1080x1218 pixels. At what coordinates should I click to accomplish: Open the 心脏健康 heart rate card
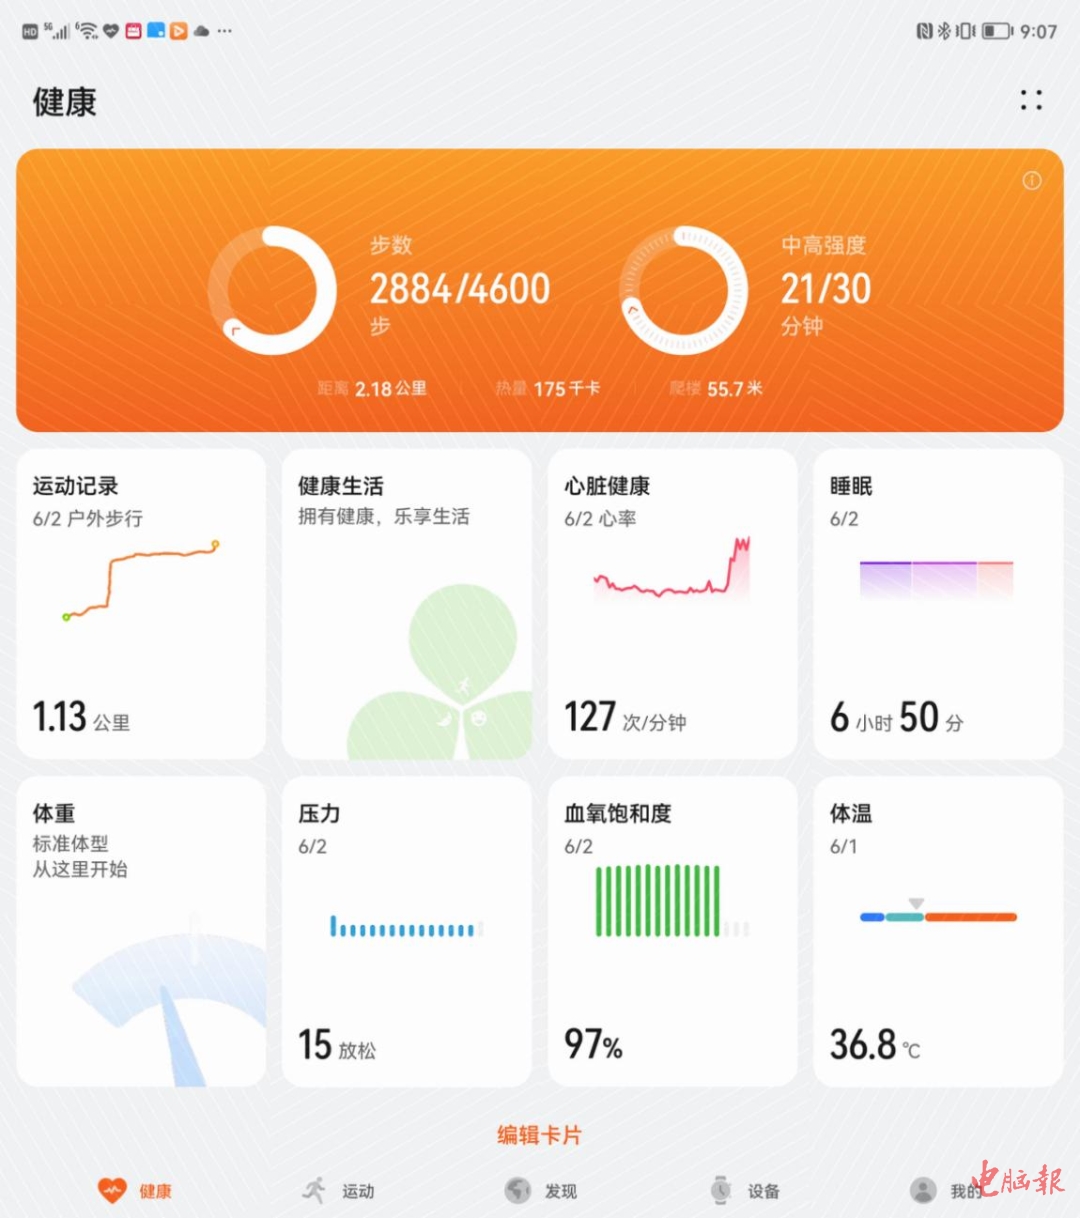pos(672,604)
